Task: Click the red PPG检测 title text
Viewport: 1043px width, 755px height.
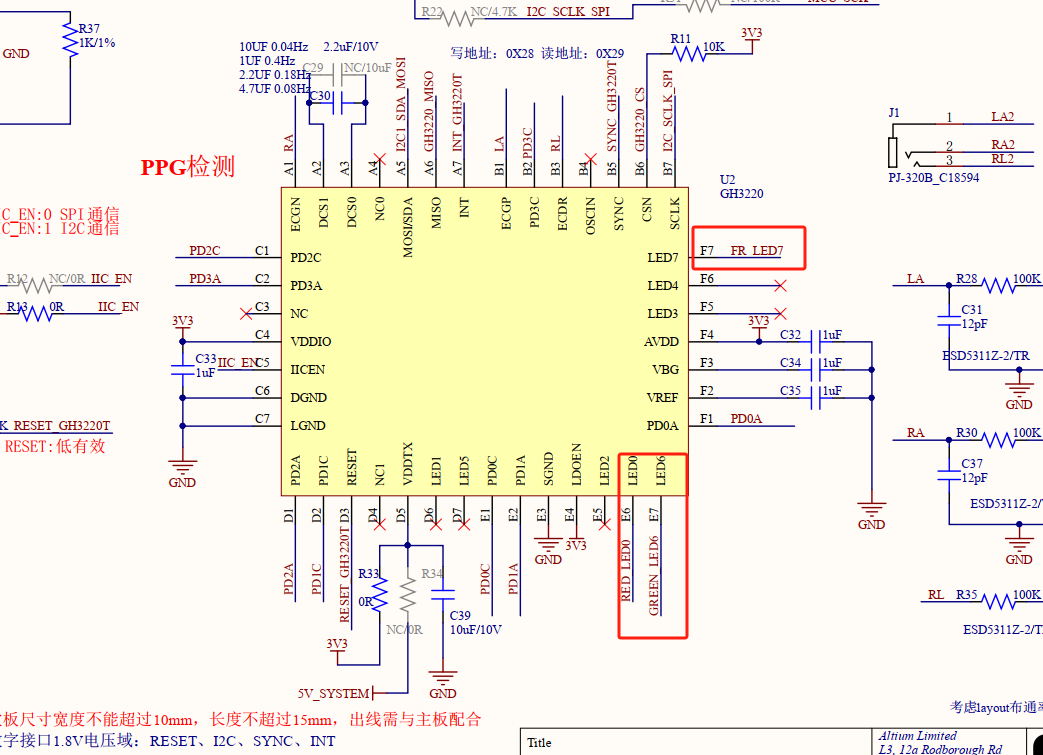Action: 187,167
